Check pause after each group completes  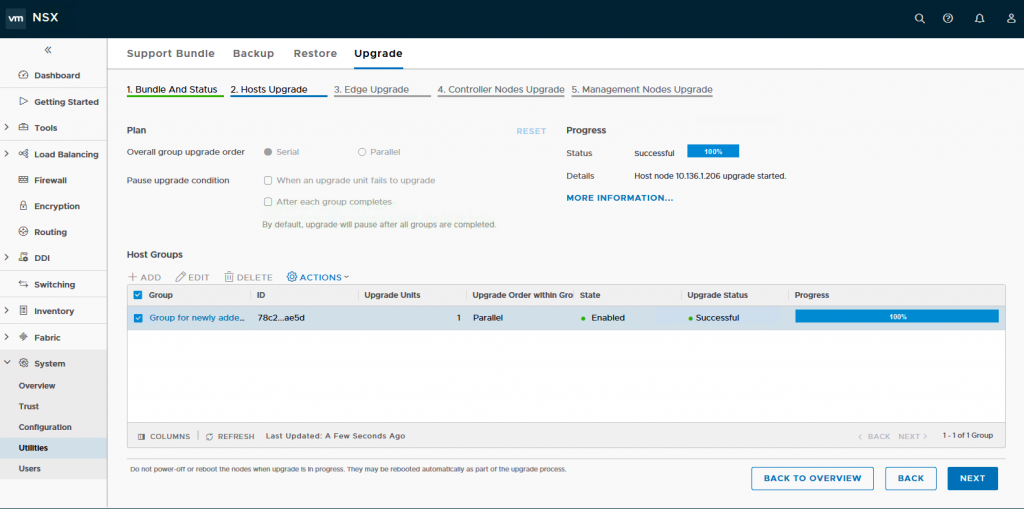point(268,202)
